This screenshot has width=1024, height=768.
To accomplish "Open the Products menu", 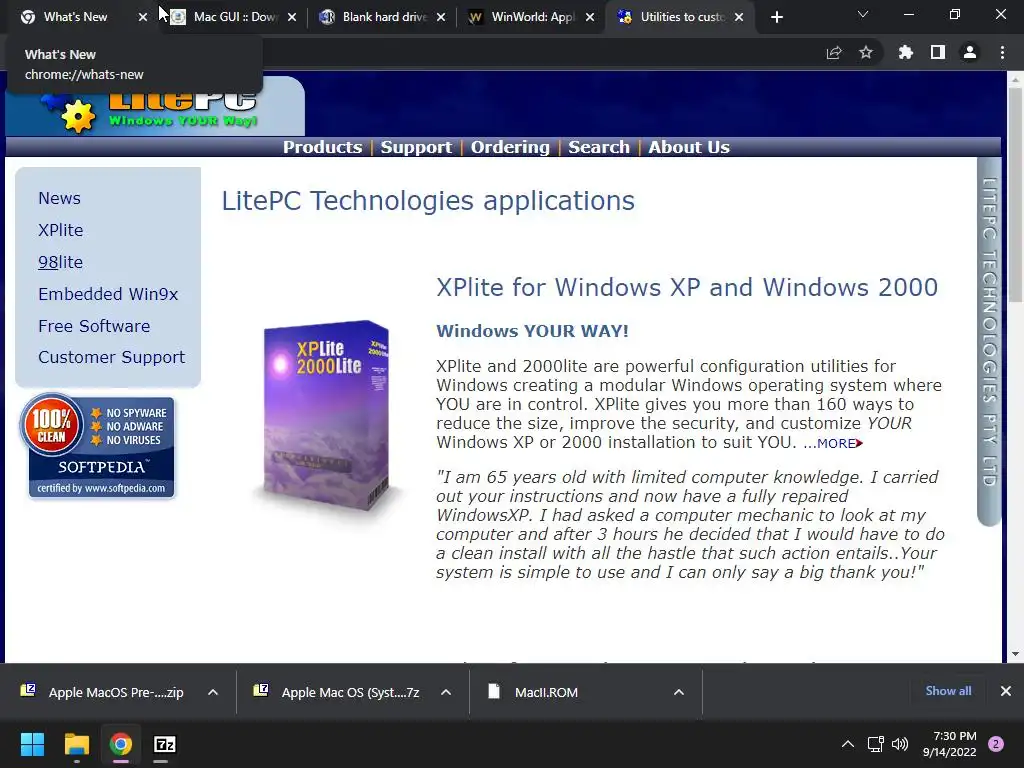I will coord(323,147).
